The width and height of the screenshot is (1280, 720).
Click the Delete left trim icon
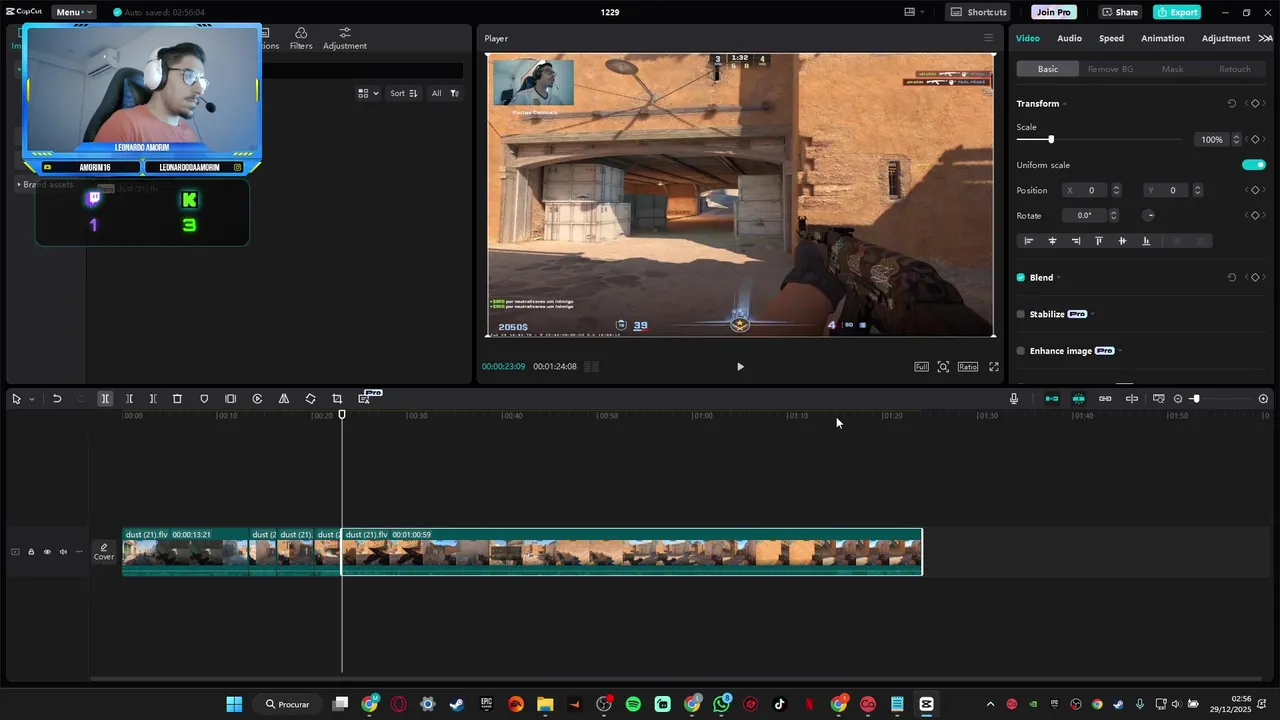click(129, 399)
